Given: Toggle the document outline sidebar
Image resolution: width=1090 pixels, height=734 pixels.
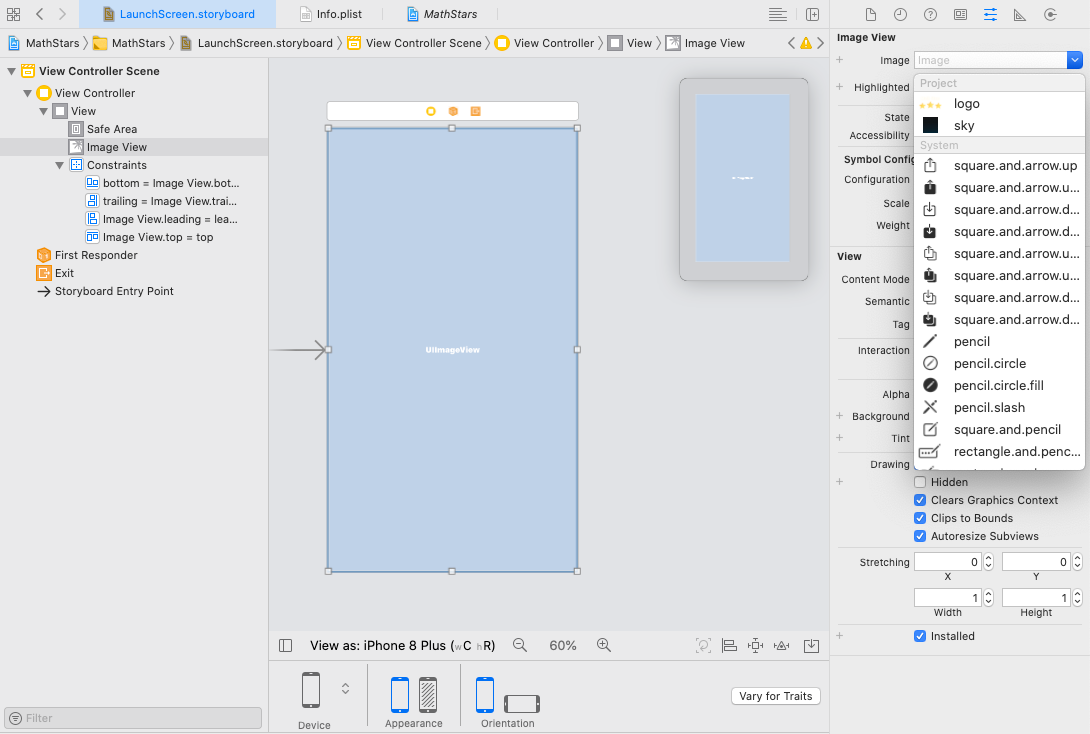Looking at the screenshot, I should tap(285, 646).
